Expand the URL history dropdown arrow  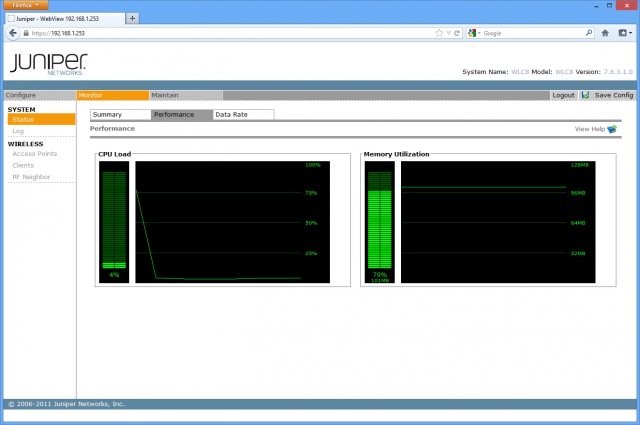448,33
